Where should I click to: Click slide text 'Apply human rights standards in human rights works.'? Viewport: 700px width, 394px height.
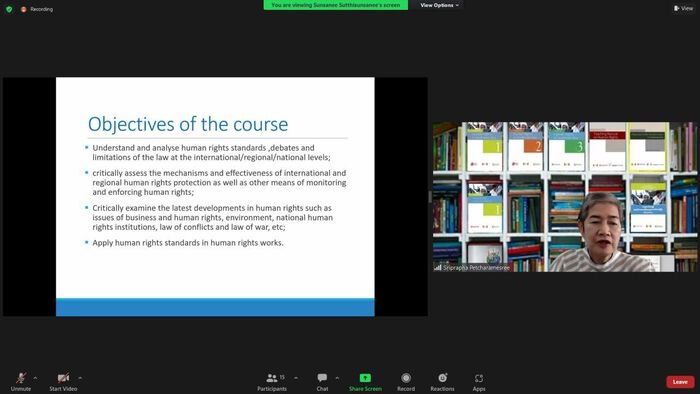[188, 243]
